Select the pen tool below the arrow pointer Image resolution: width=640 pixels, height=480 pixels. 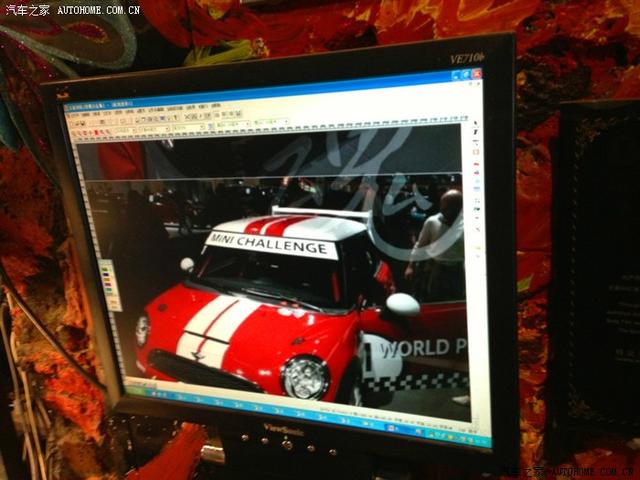(x=476, y=132)
